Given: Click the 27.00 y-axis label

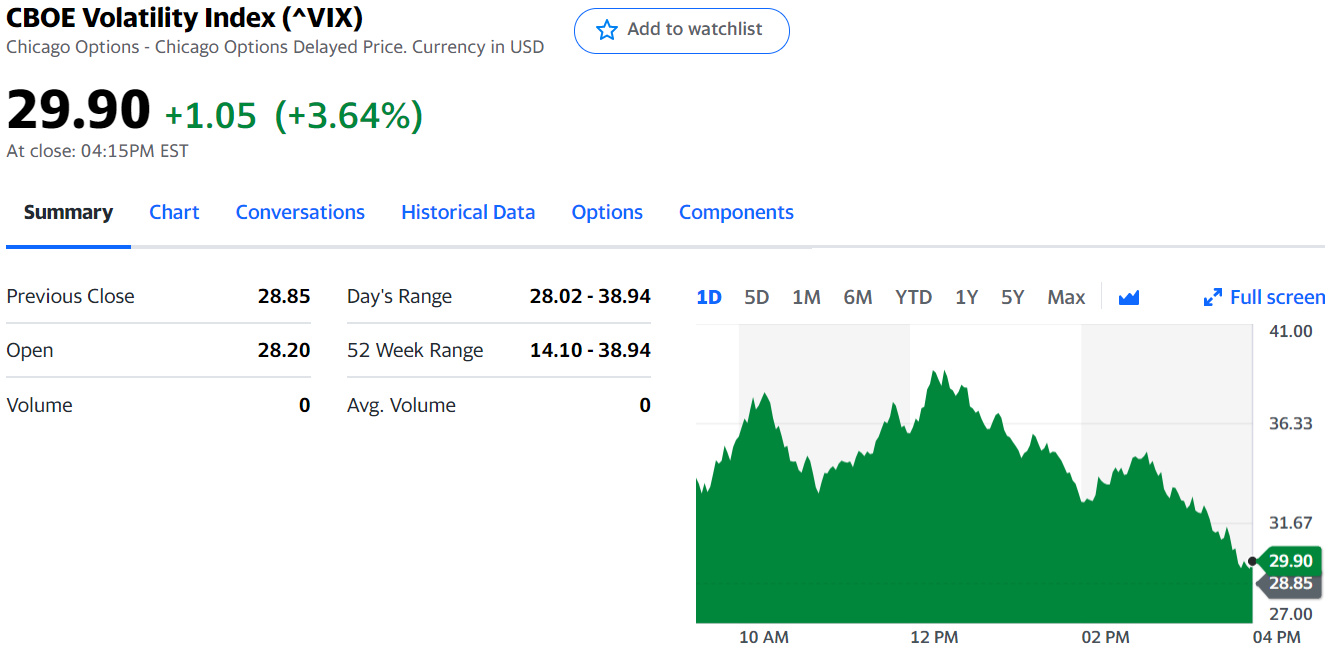Looking at the screenshot, I should pyautogui.click(x=1290, y=614).
